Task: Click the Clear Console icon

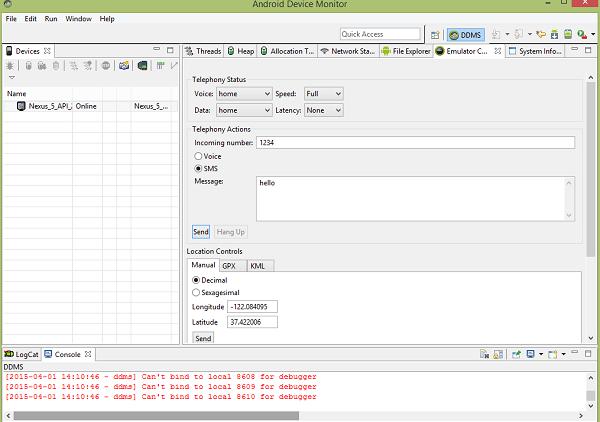Action: [x=484, y=354]
